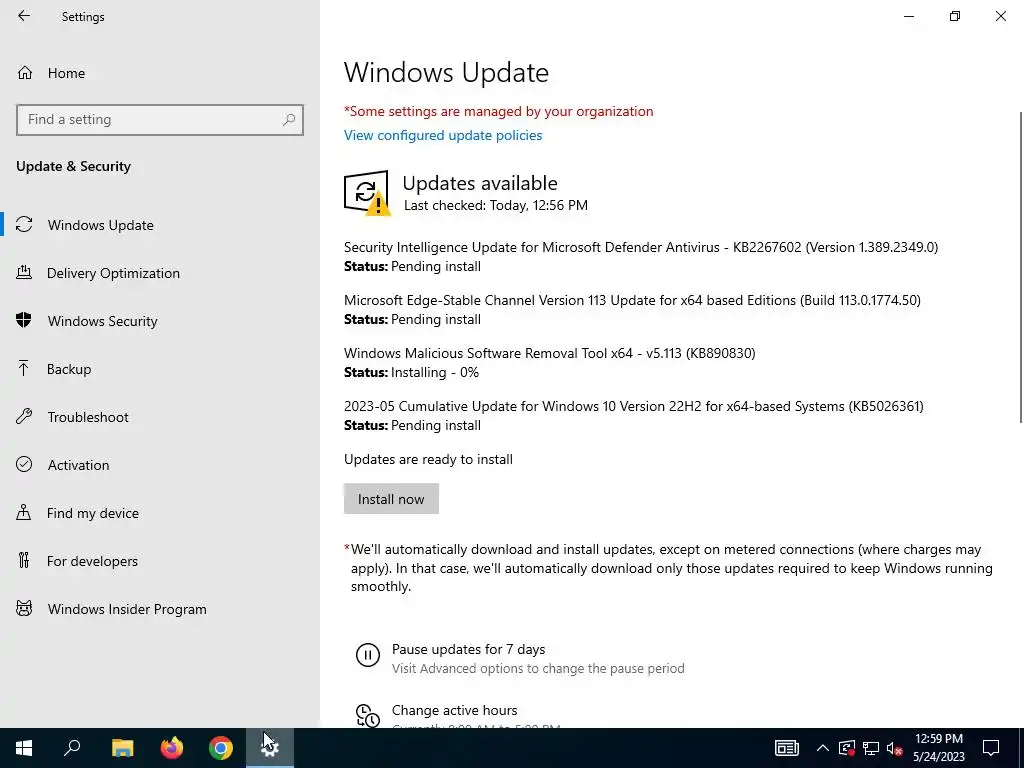The height and width of the screenshot is (768, 1024).
Task: Click the clock icon beside Change active hours
Action: coord(368,715)
